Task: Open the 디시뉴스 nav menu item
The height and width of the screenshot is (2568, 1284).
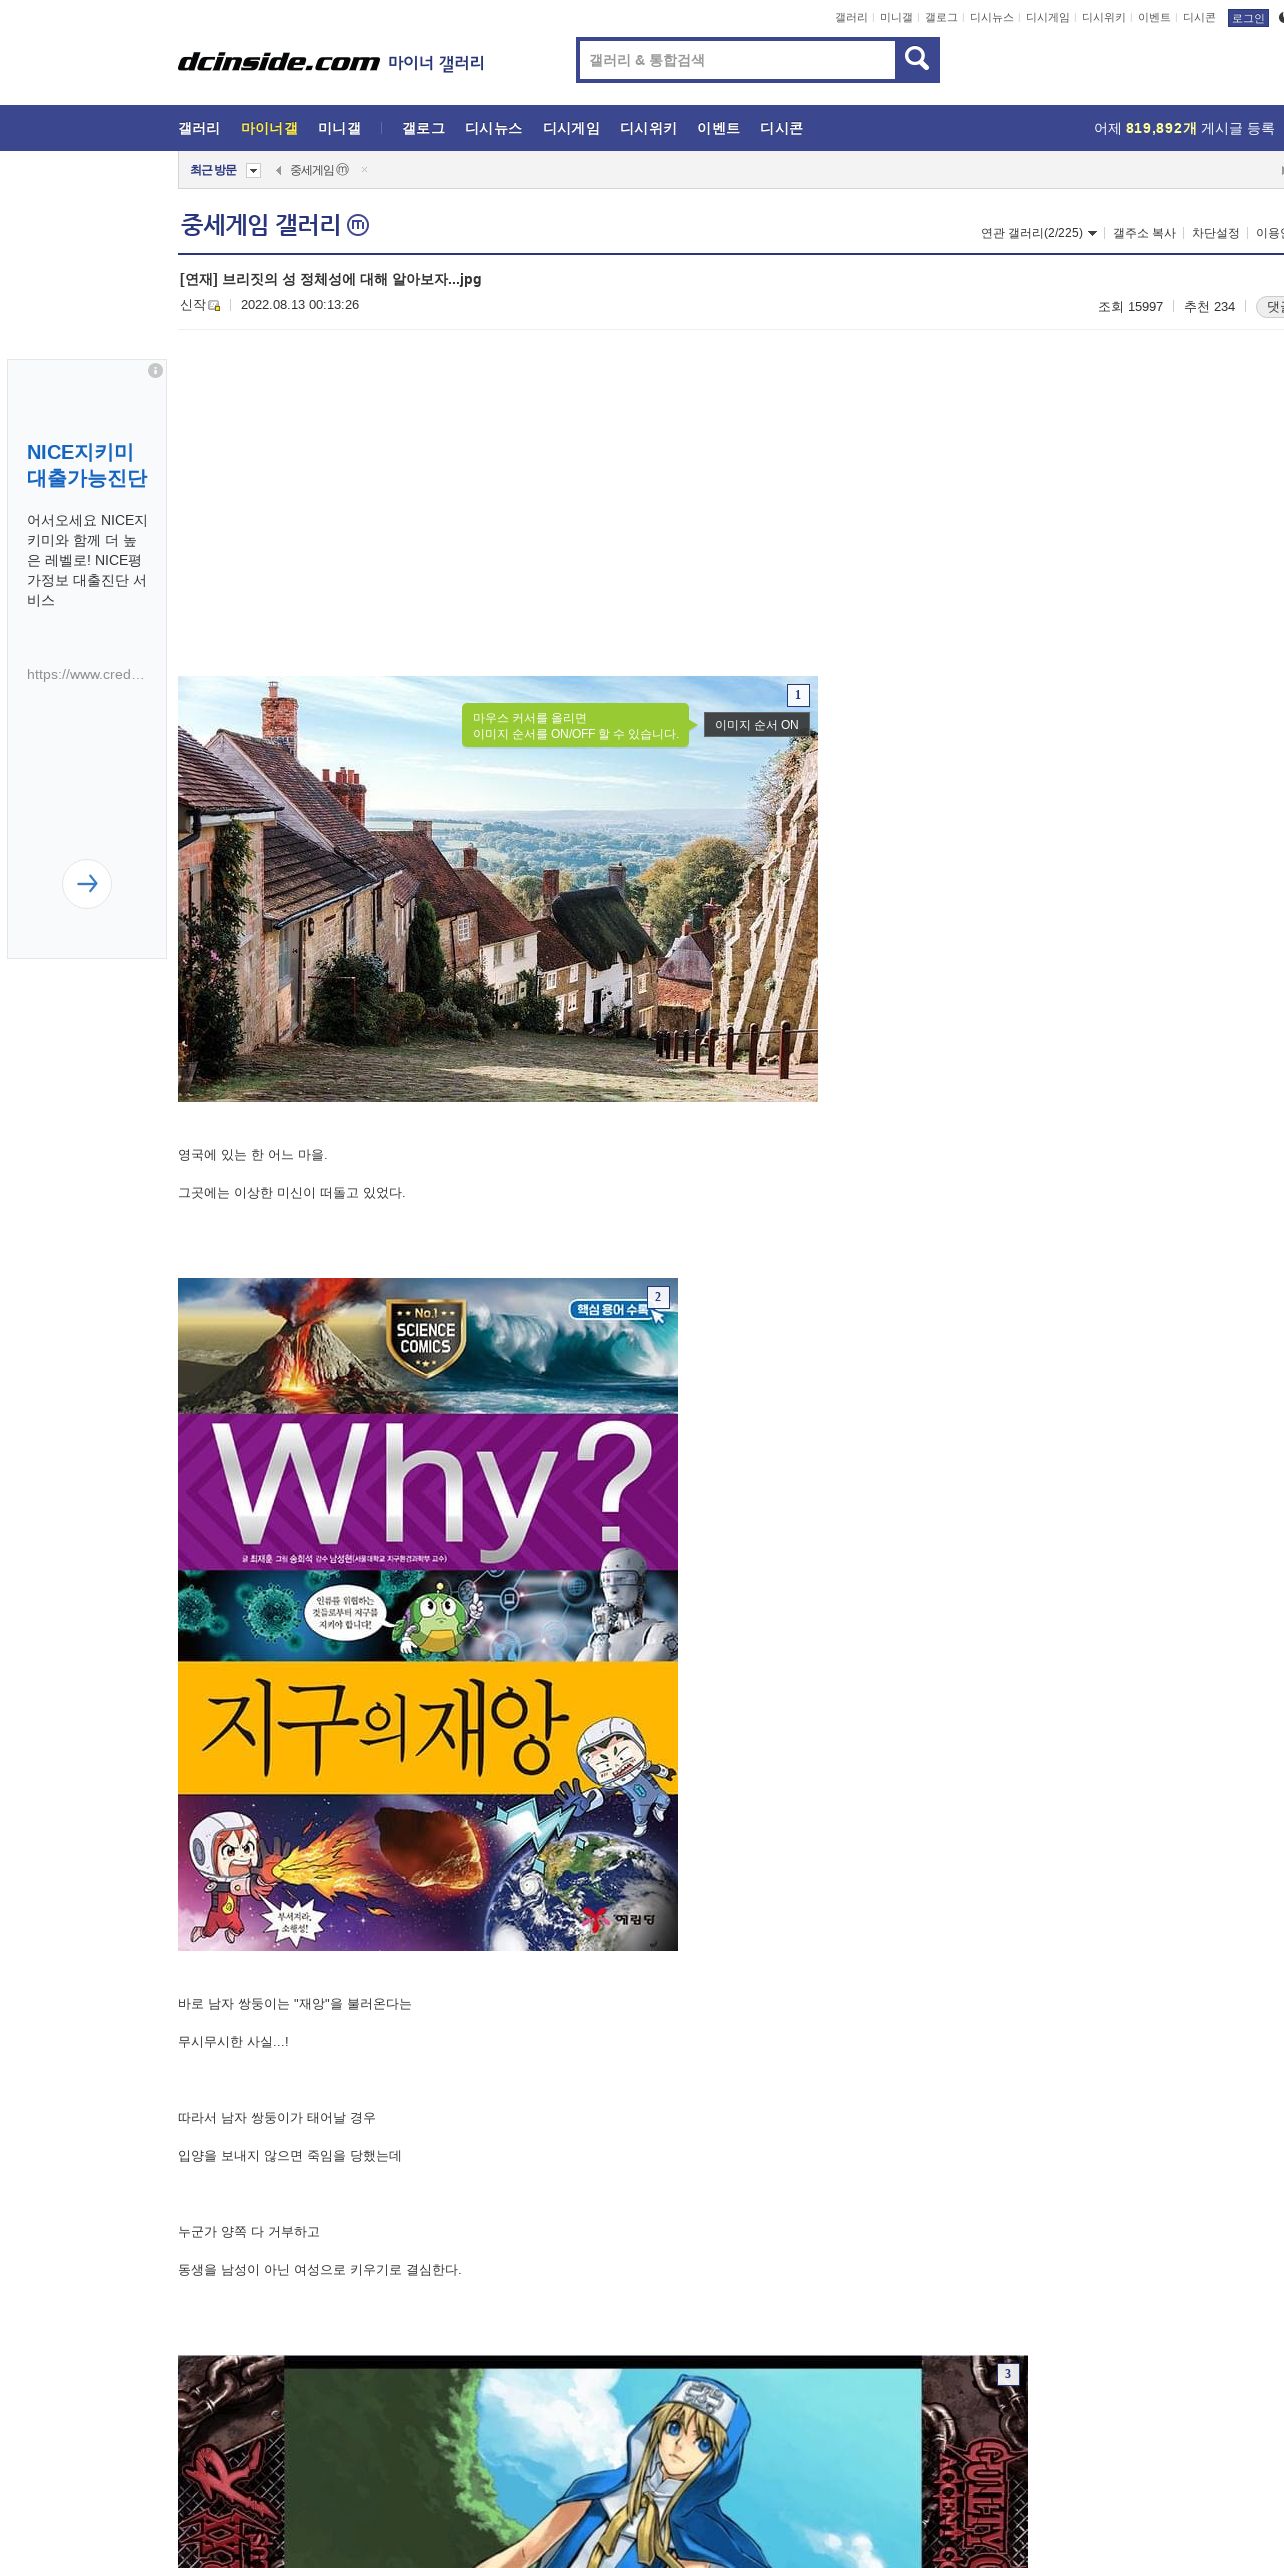Action: coord(493,128)
